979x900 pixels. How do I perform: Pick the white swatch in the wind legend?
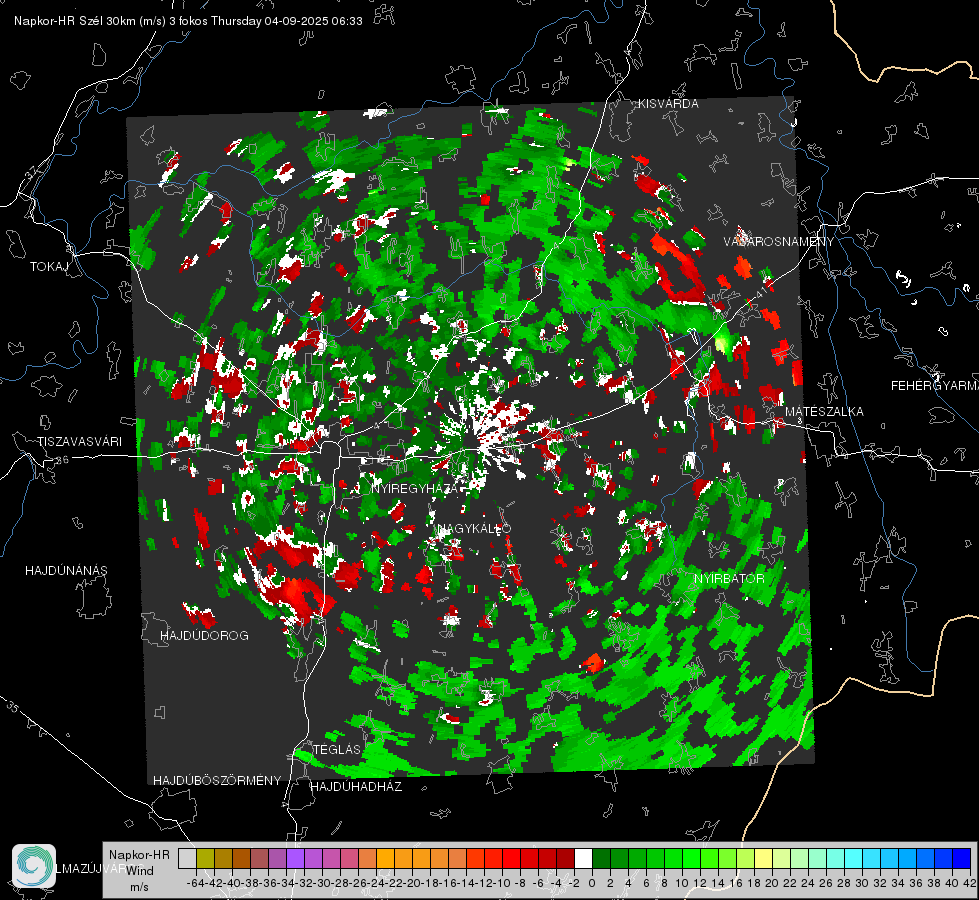click(x=583, y=858)
